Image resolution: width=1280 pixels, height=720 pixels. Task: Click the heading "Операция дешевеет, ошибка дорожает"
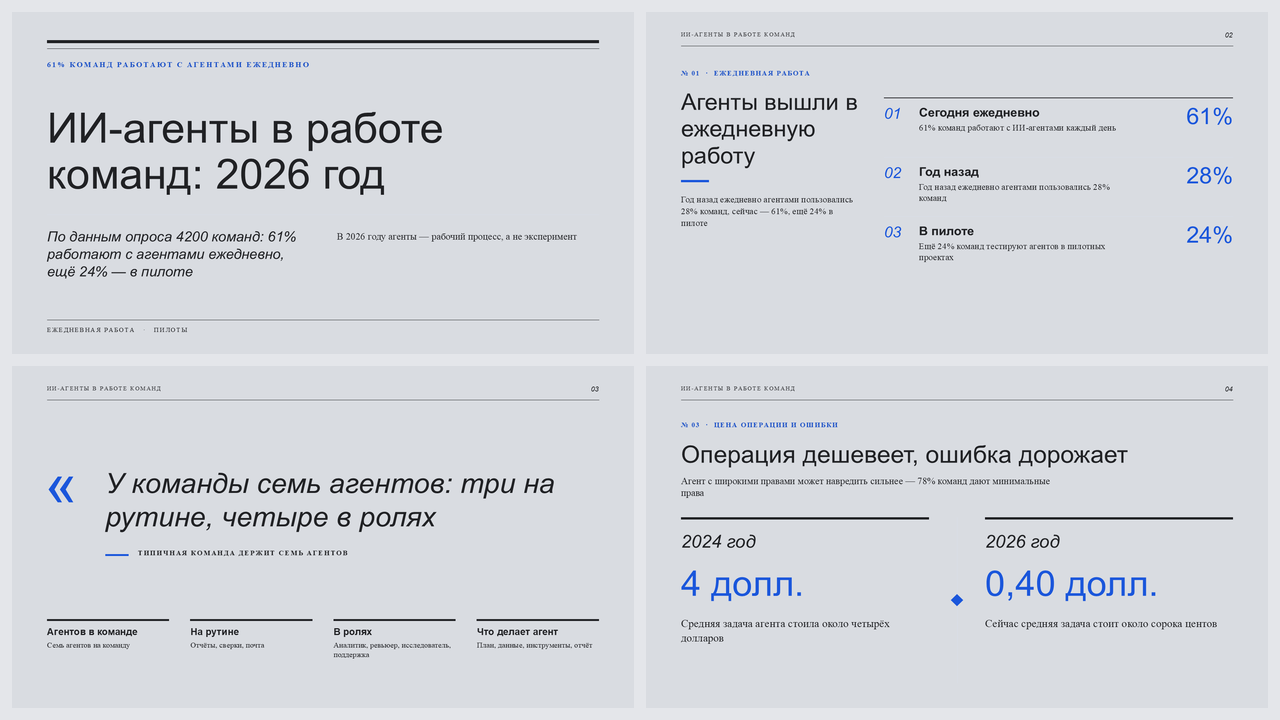pyautogui.click(x=904, y=455)
